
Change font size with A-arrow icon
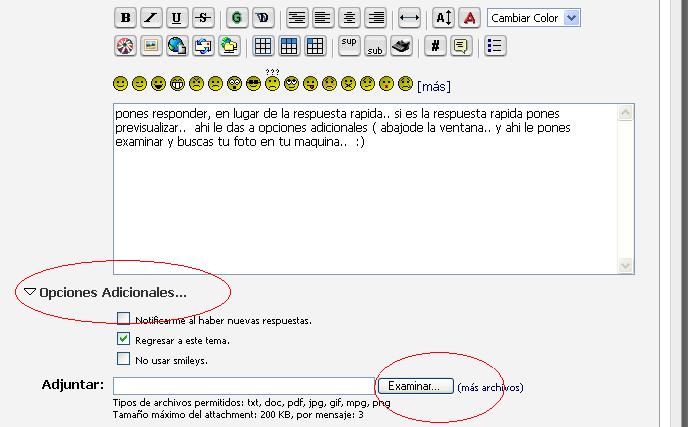tap(443, 18)
